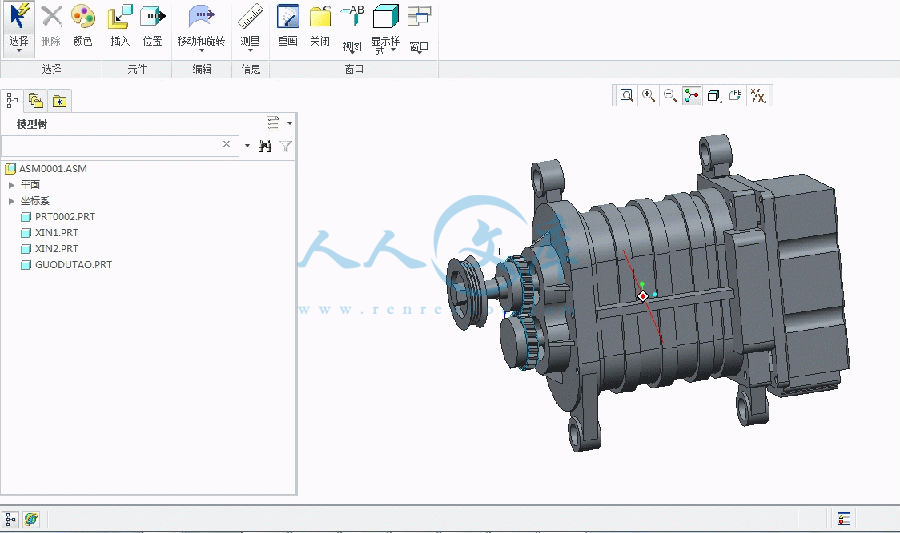Open the dropdown arrow under 选择
Screen dimensions: 900x533
click(19, 51)
